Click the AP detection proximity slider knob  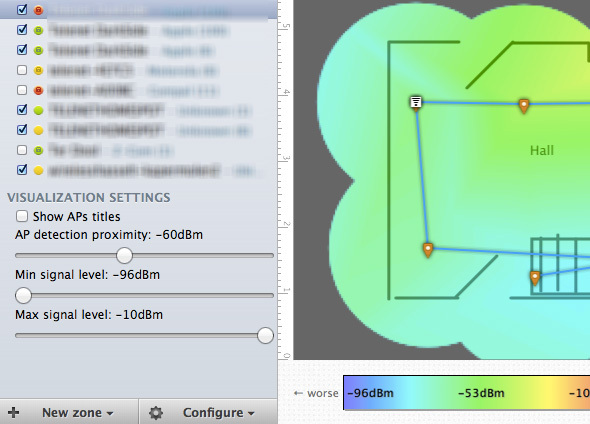[124, 255]
